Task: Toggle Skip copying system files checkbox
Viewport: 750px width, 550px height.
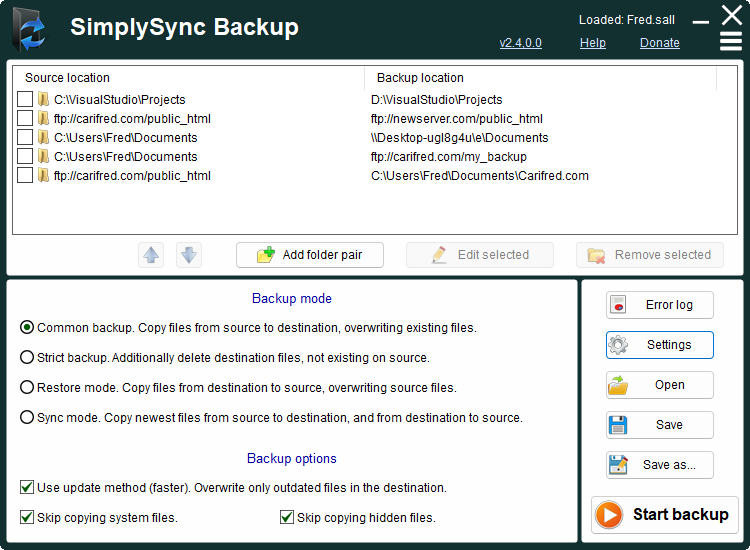Action: click(27, 518)
